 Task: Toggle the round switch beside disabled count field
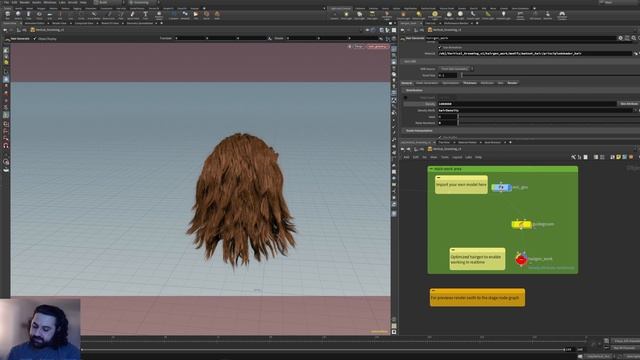(x=405, y=98)
